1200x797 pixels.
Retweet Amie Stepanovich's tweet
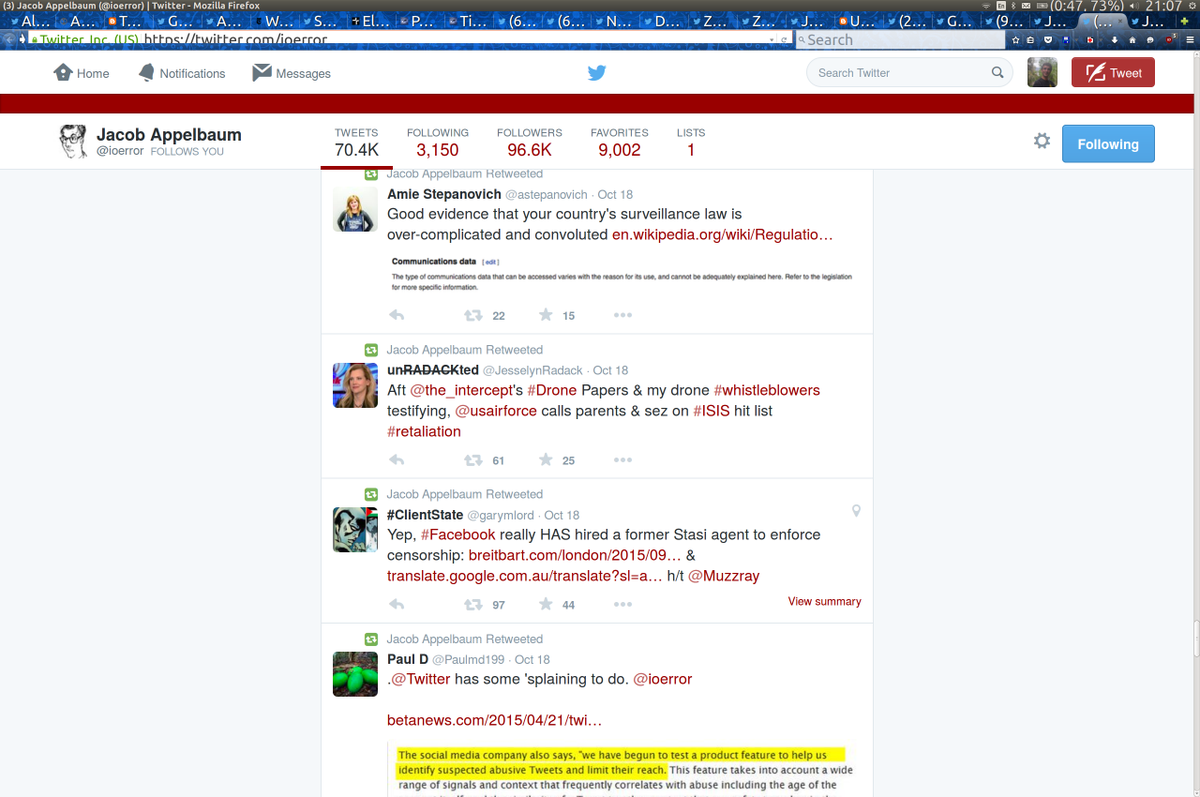coord(473,315)
